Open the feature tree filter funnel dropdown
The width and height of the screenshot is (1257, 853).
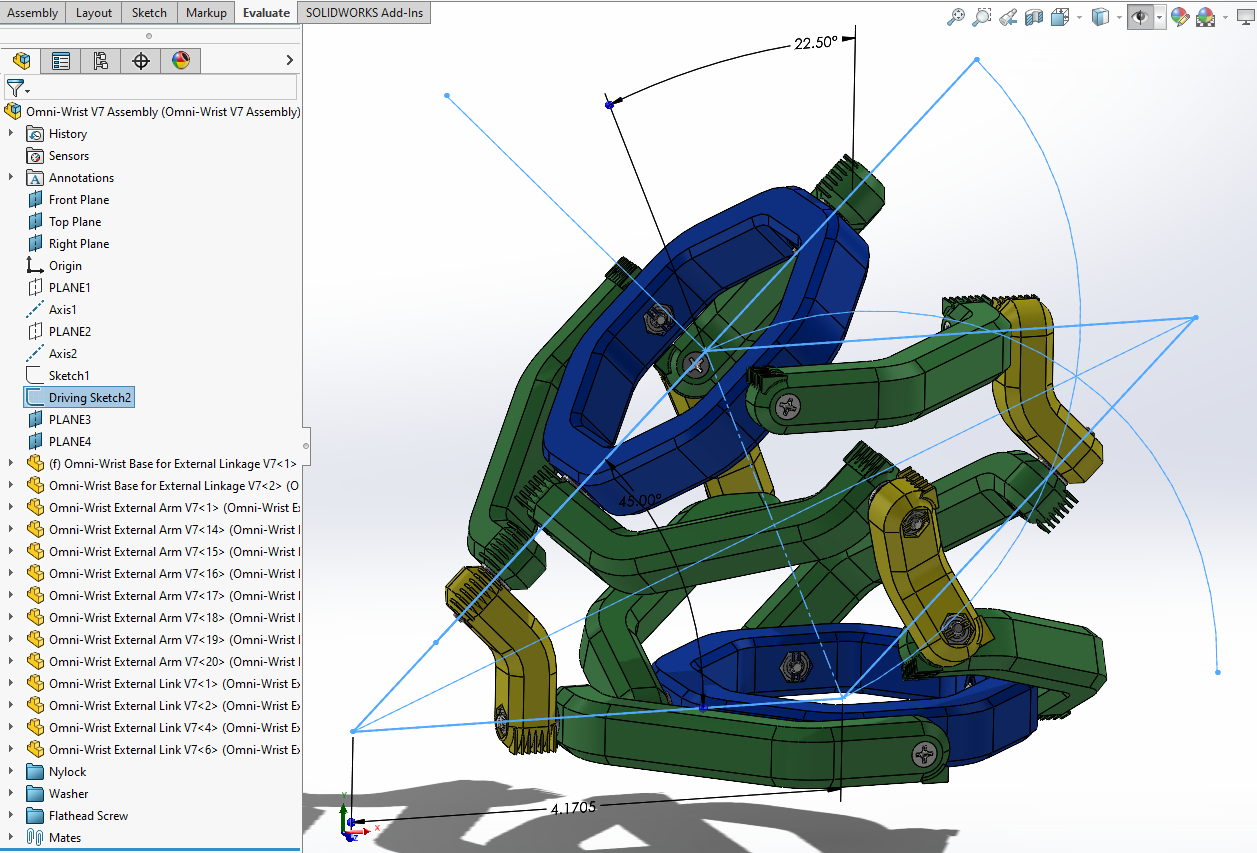pos(18,88)
